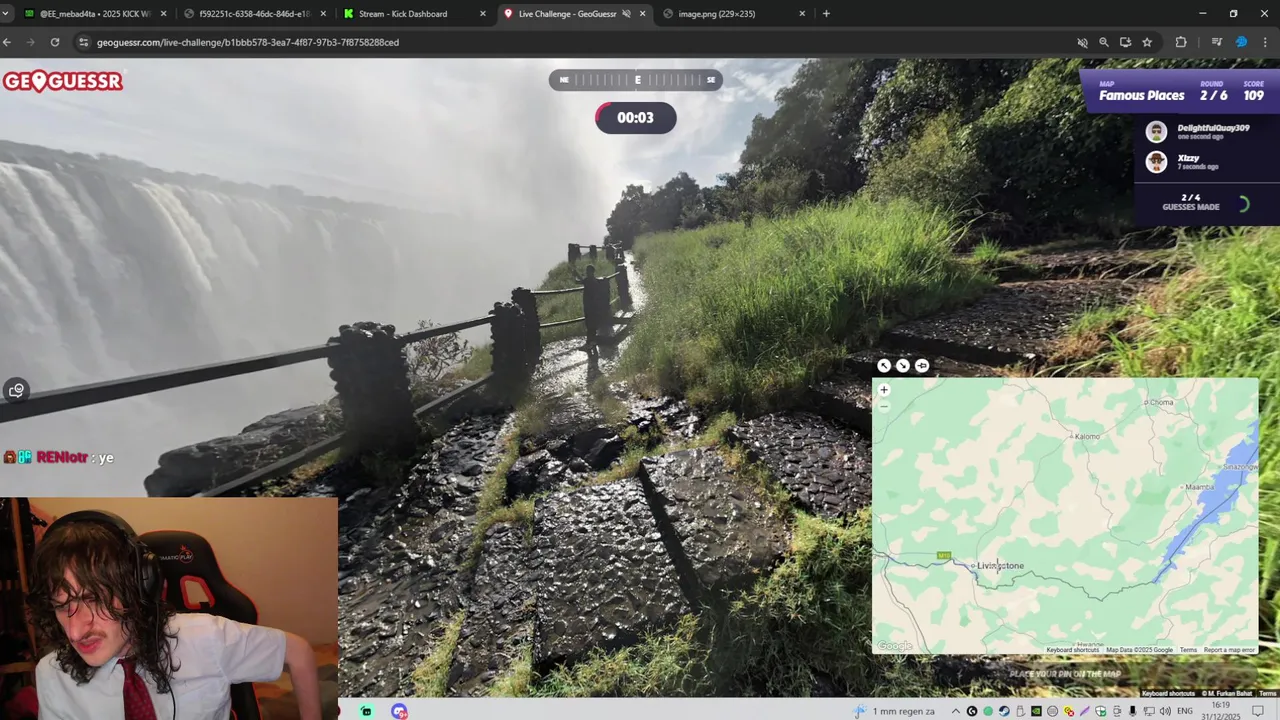This screenshot has width=1280, height=720.
Task: Click the tab audio mute icon on GeoGuessr tab
Action: (x=627, y=14)
